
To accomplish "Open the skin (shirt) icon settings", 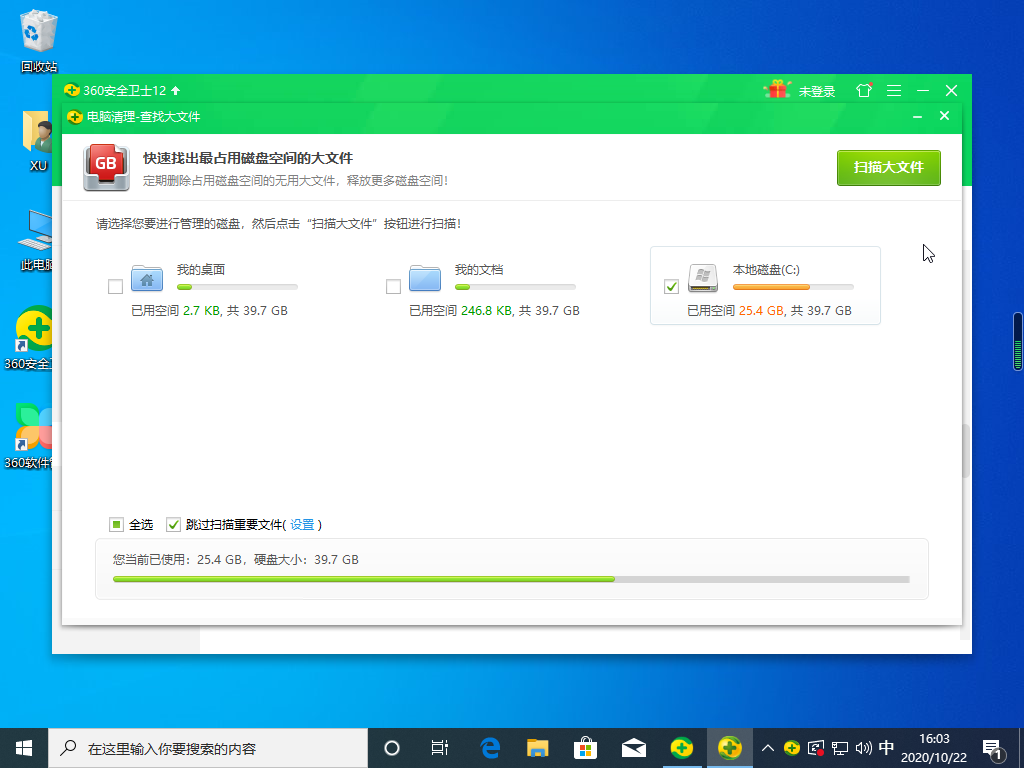I will coord(864,91).
